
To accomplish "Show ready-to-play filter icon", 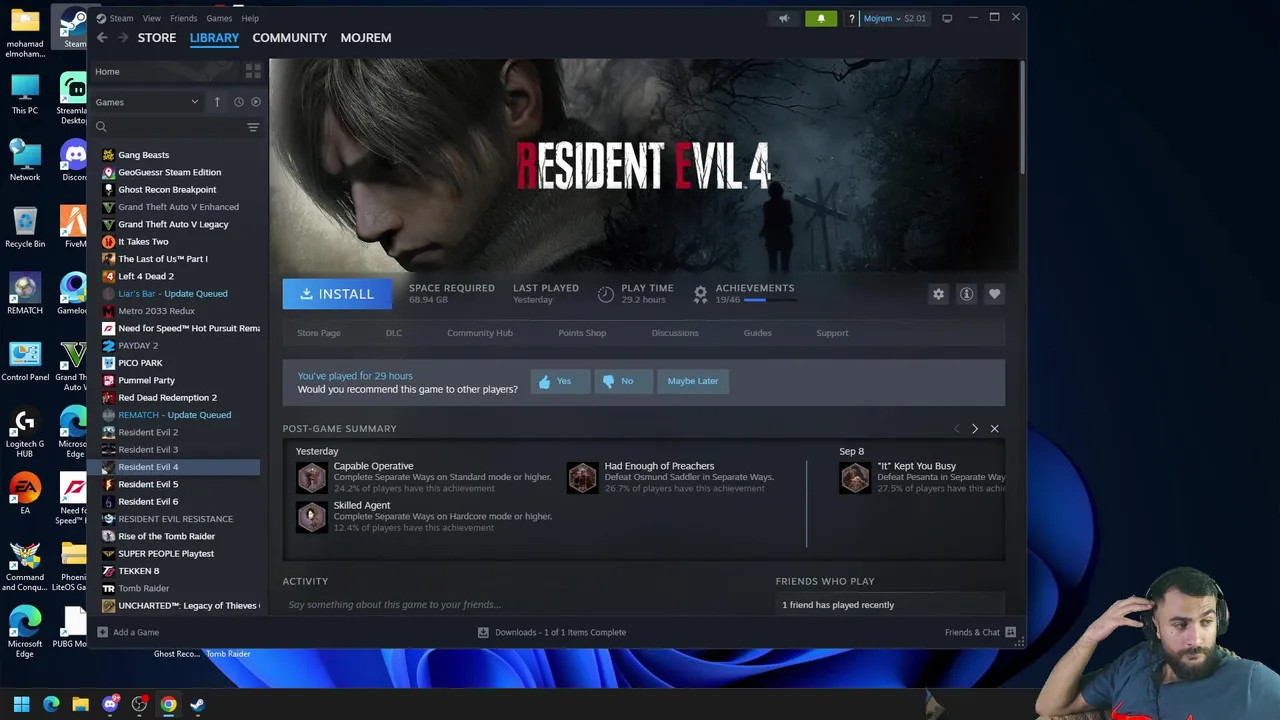I will tap(256, 102).
